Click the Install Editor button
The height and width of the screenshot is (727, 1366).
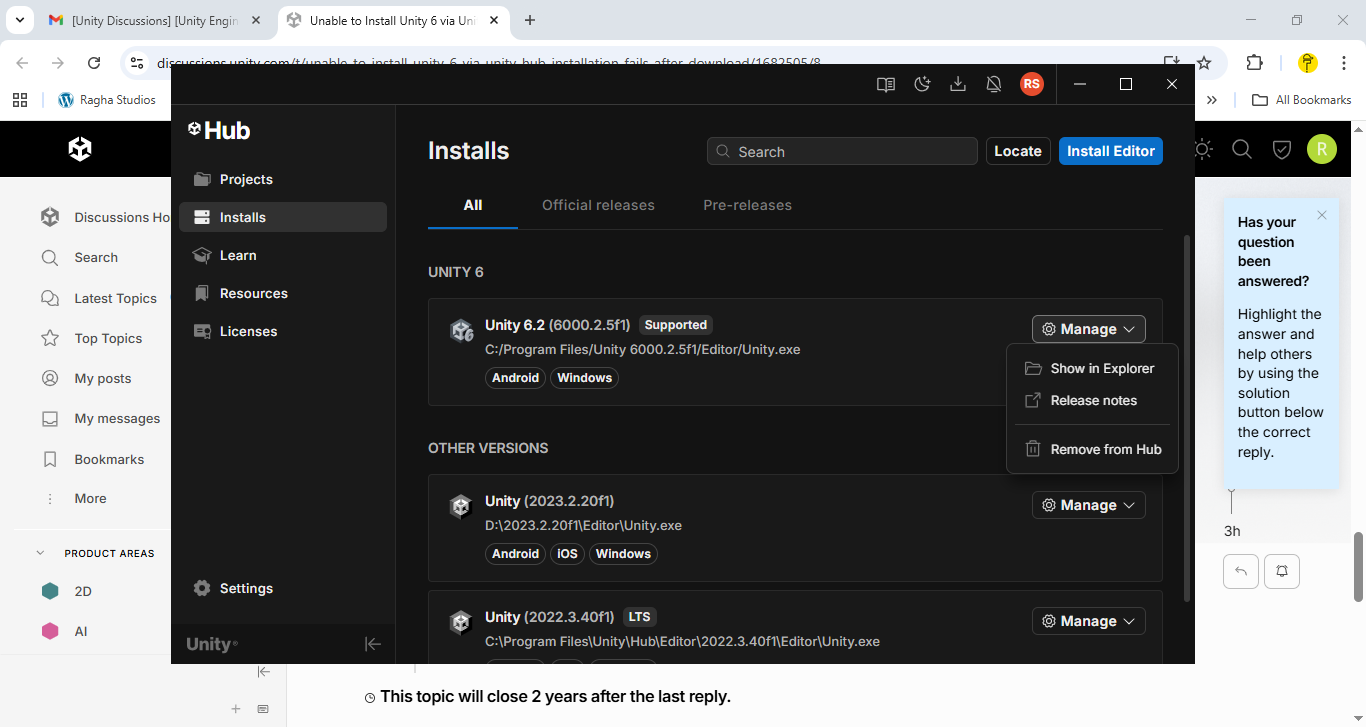tap(1110, 150)
